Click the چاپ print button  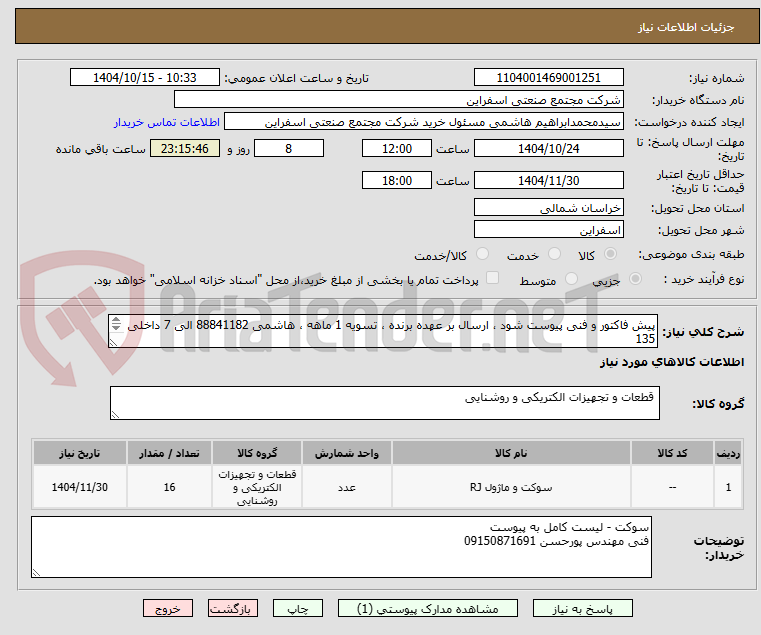point(298,608)
